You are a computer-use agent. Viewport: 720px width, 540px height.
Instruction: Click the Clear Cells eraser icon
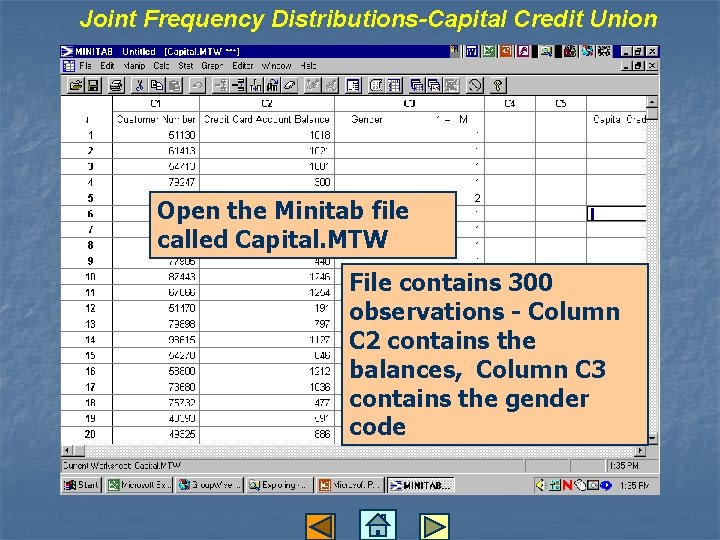point(290,85)
